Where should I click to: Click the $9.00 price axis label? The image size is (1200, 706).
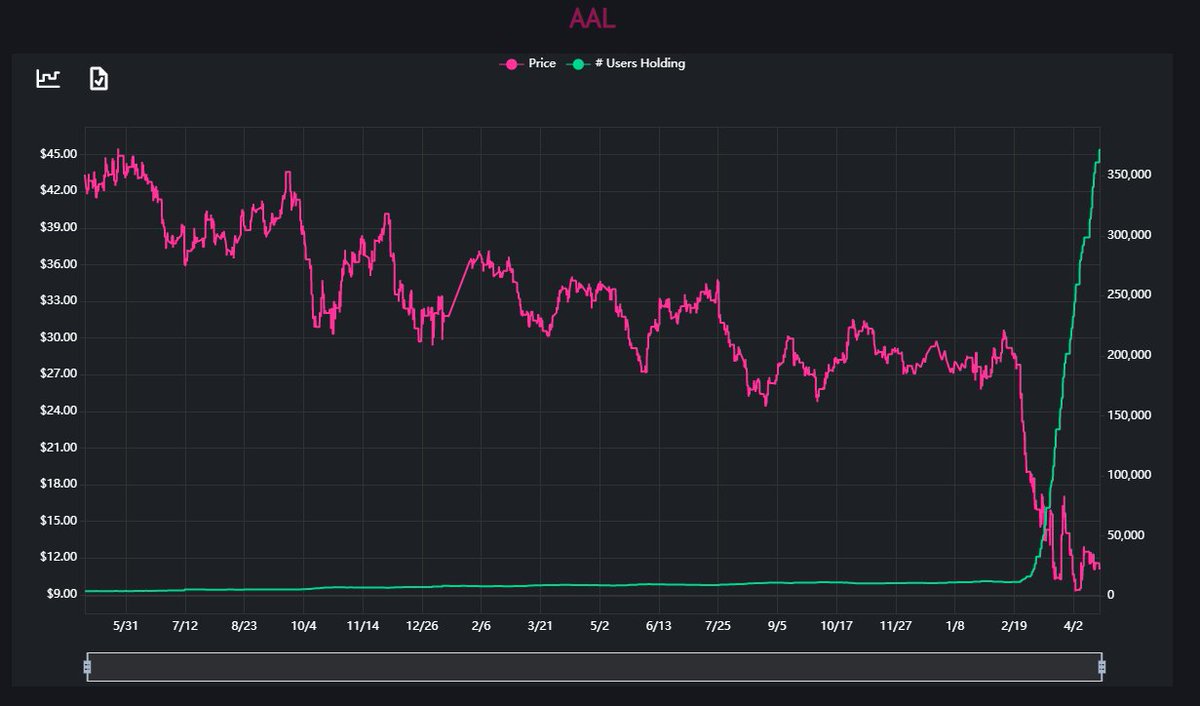[x=62, y=594]
